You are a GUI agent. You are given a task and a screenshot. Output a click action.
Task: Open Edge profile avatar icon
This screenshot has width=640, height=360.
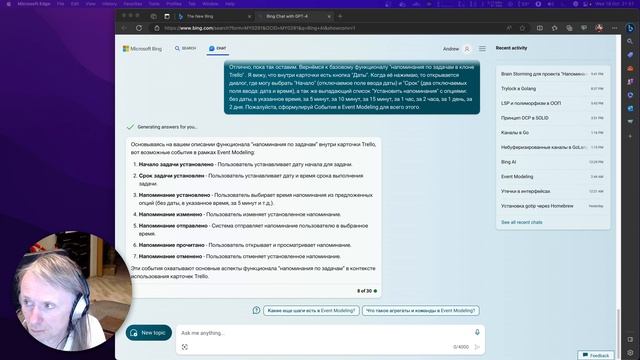pos(599,28)
